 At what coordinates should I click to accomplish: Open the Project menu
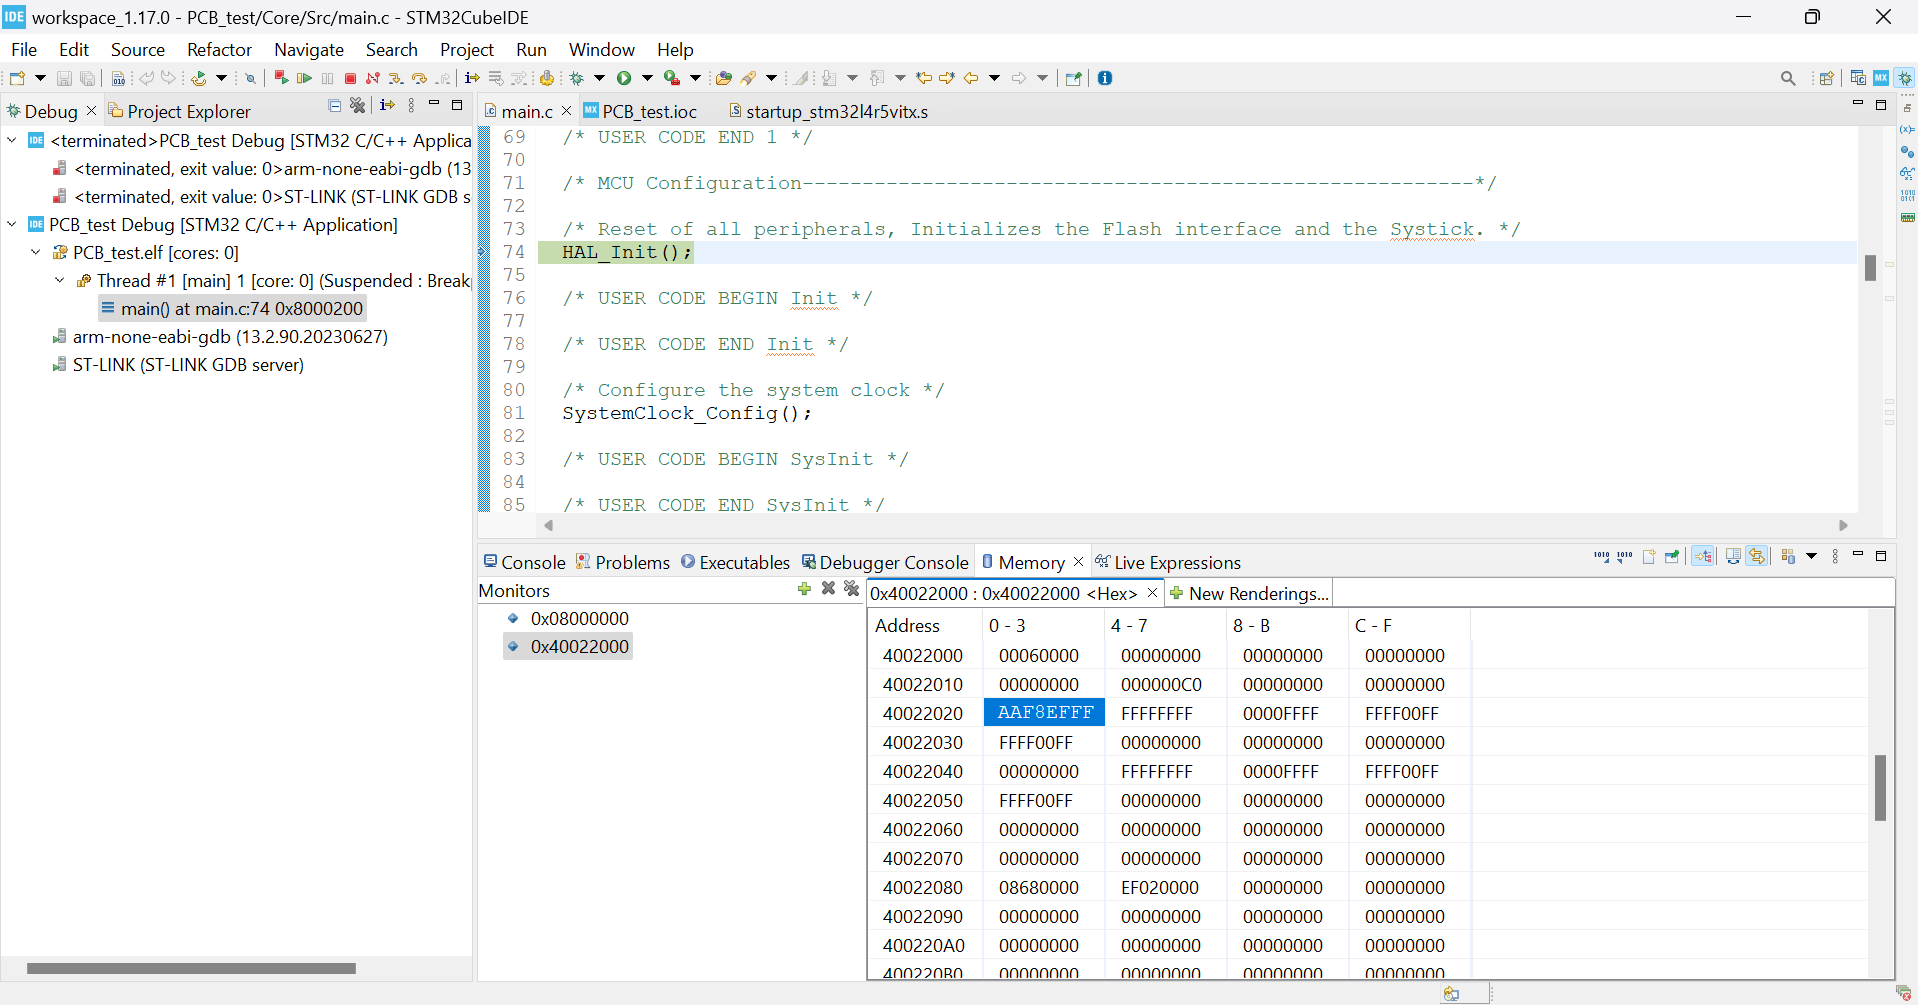point(467,50)
